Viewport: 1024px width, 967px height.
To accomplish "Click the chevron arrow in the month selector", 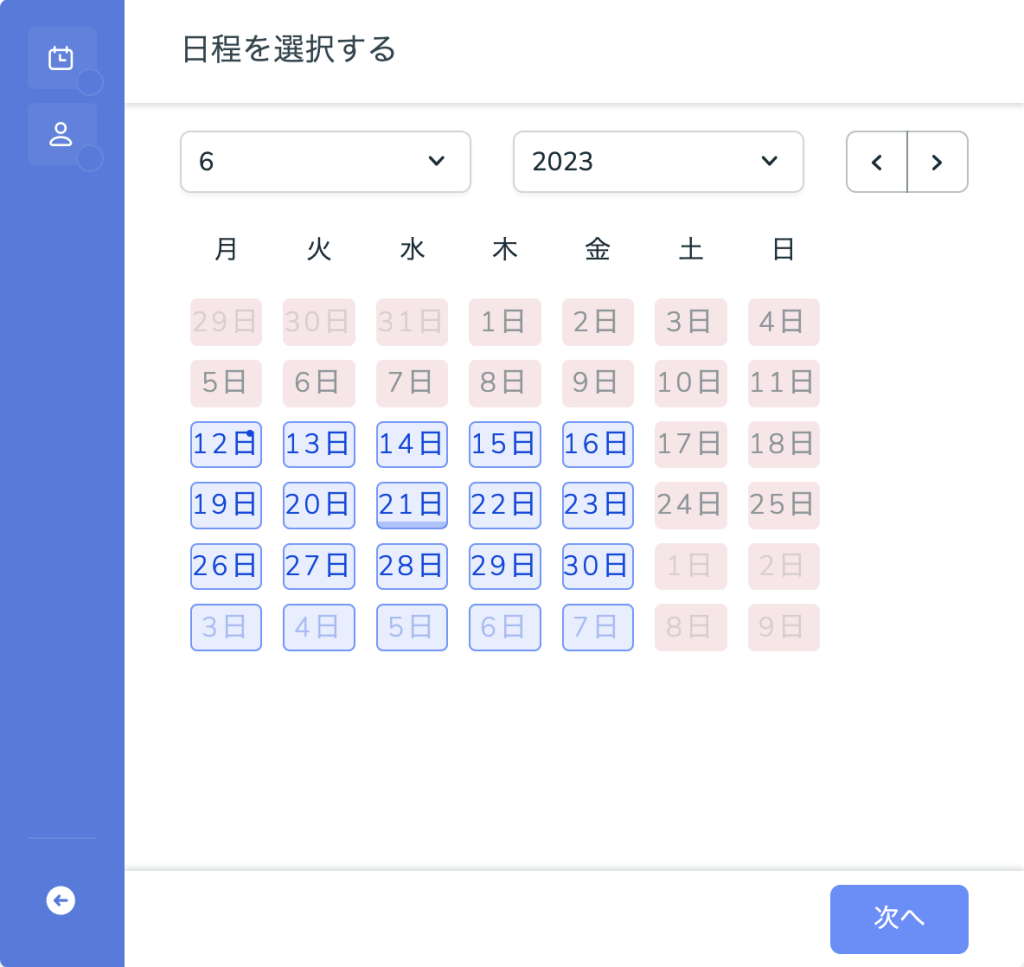I will [x=436, y=161].
